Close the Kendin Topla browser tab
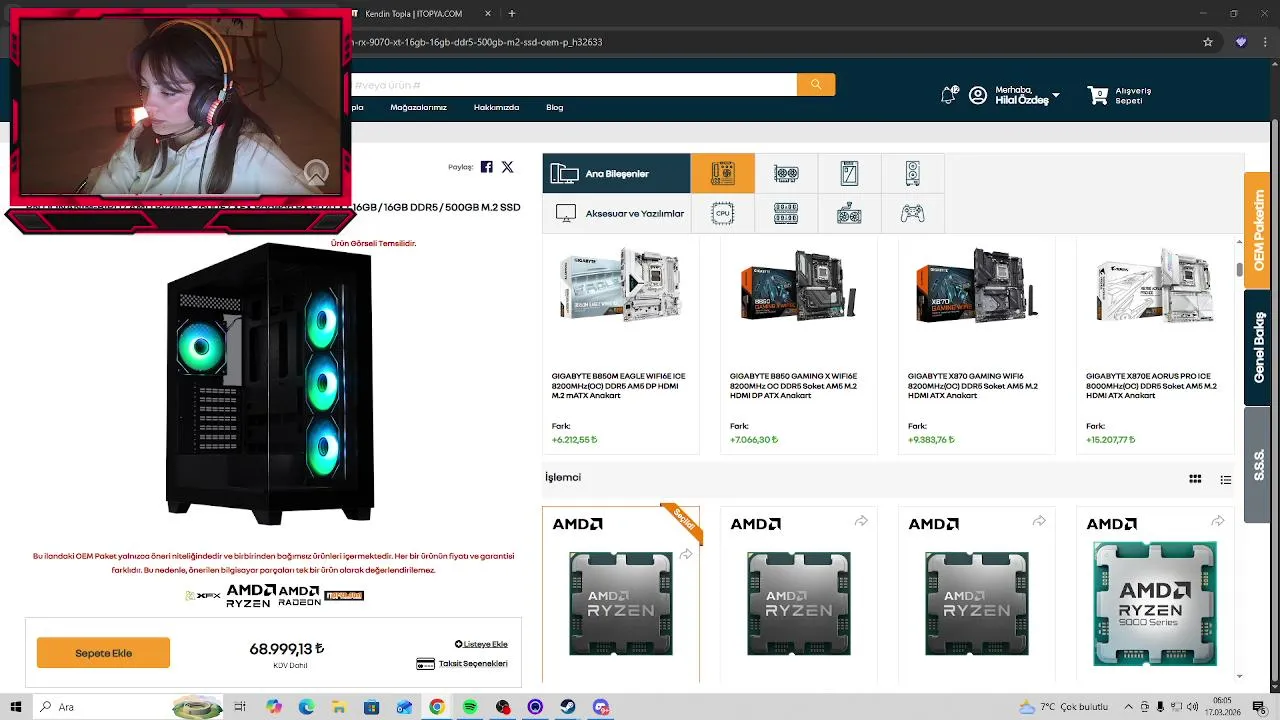Screen dimensions: 1280x720 488,14
